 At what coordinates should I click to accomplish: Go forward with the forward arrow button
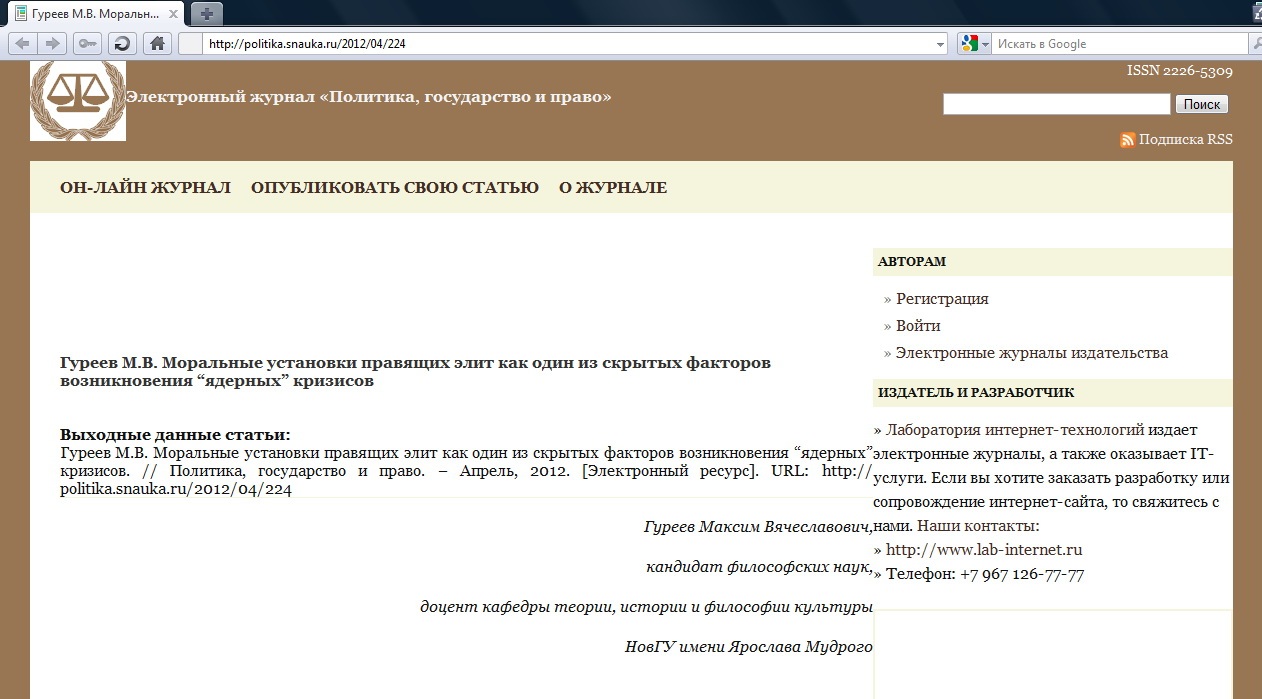pyautogui.click(x=53, y=43)
